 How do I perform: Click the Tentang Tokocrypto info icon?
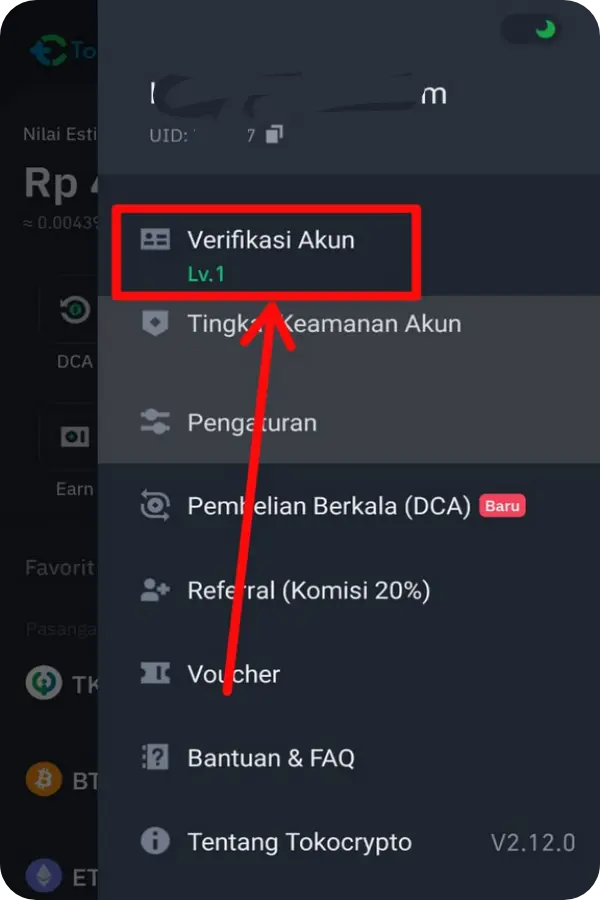click(154, 841)
